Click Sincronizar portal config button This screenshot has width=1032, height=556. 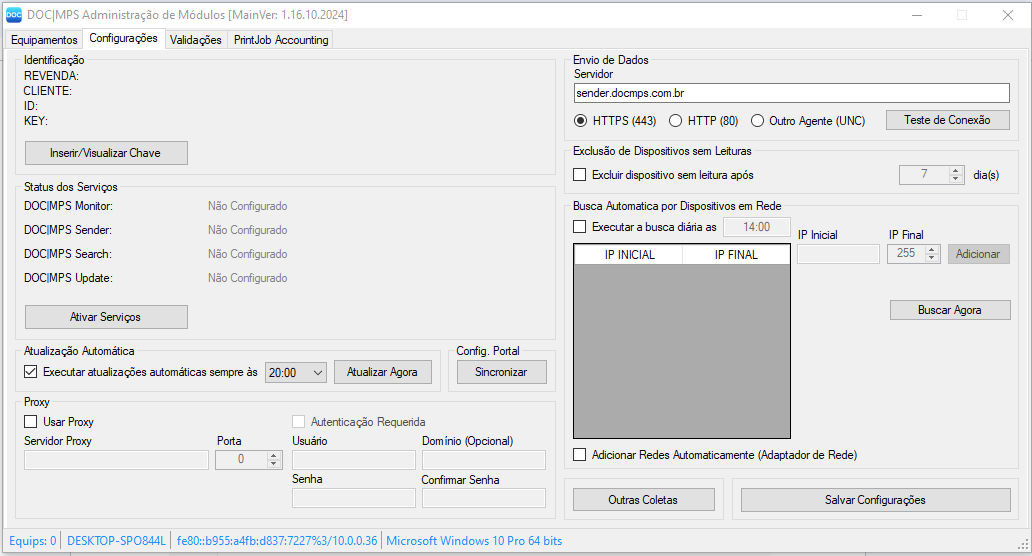[x=502, y=372]
